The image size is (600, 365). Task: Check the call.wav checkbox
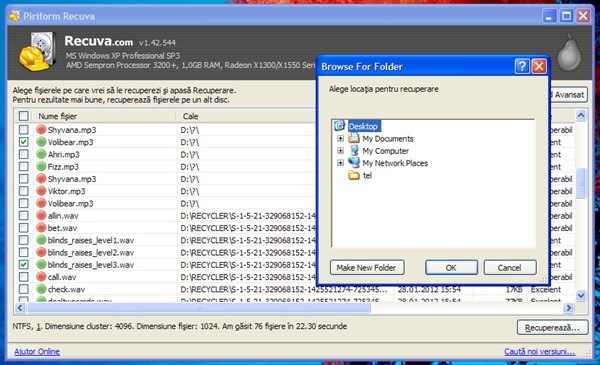23,277
